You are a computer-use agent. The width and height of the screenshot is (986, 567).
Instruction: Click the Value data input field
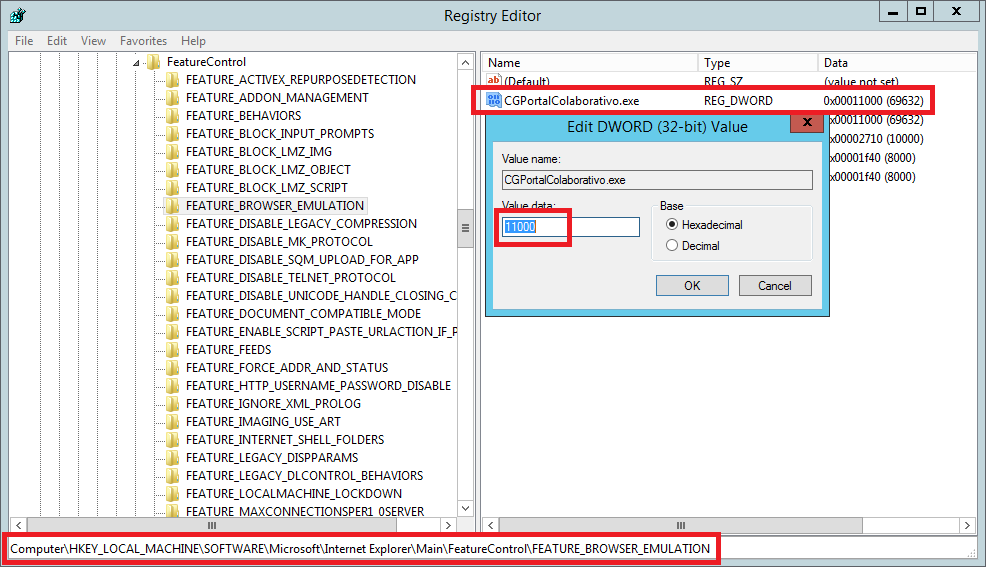(x=570, y=227)
